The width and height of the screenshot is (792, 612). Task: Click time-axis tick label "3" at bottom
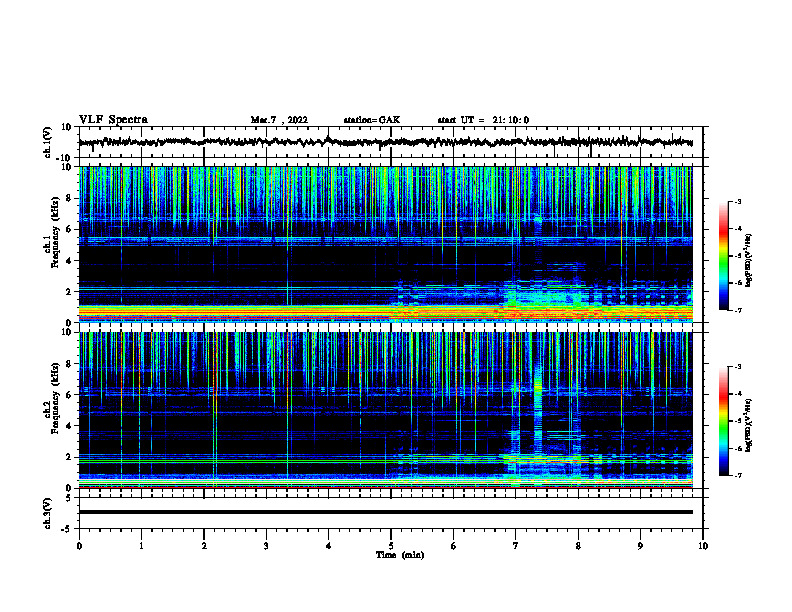click(x=266, y=546)
